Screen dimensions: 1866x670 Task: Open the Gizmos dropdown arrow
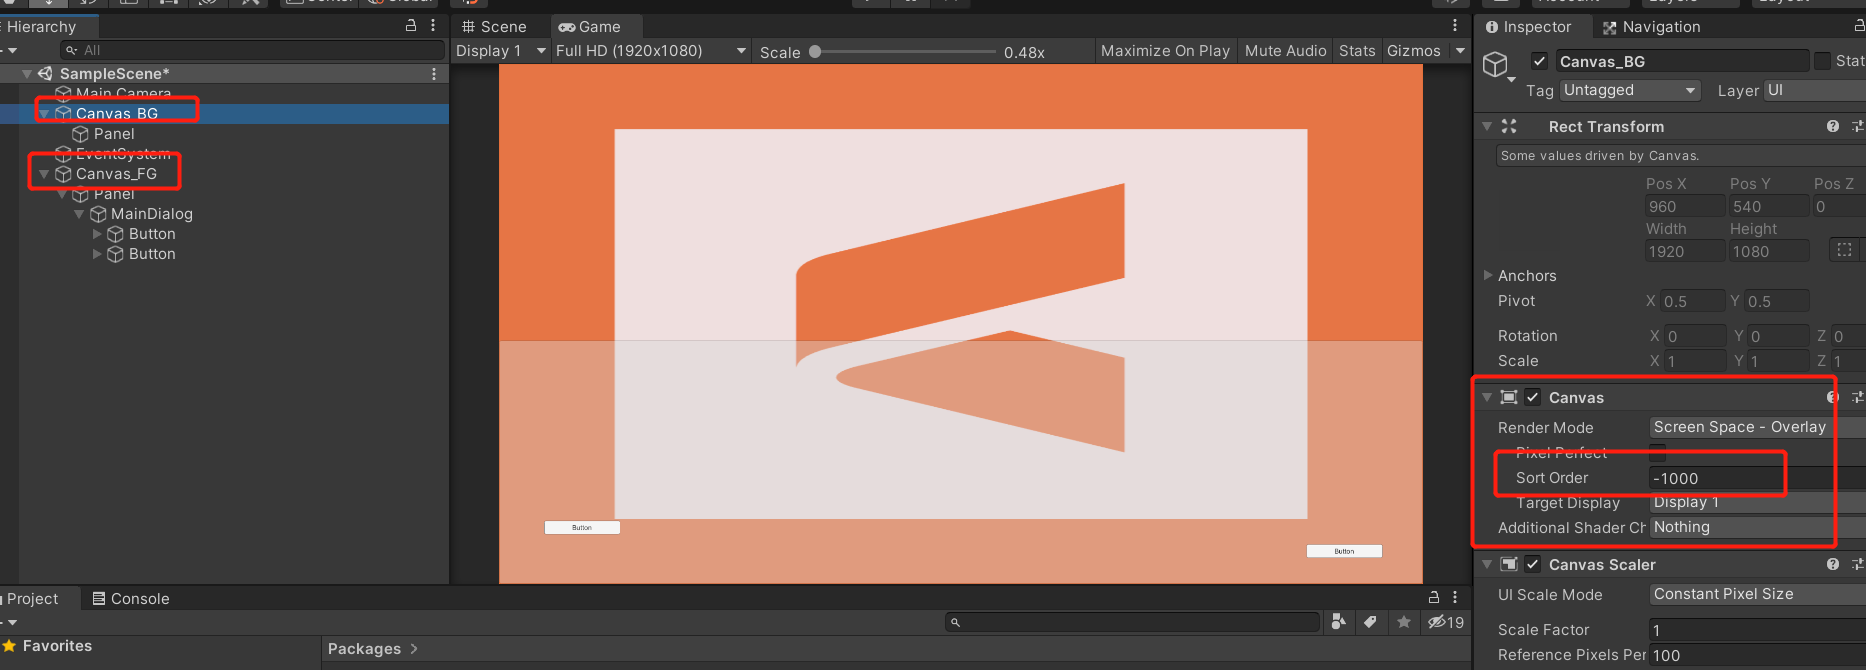[1460, 51]
